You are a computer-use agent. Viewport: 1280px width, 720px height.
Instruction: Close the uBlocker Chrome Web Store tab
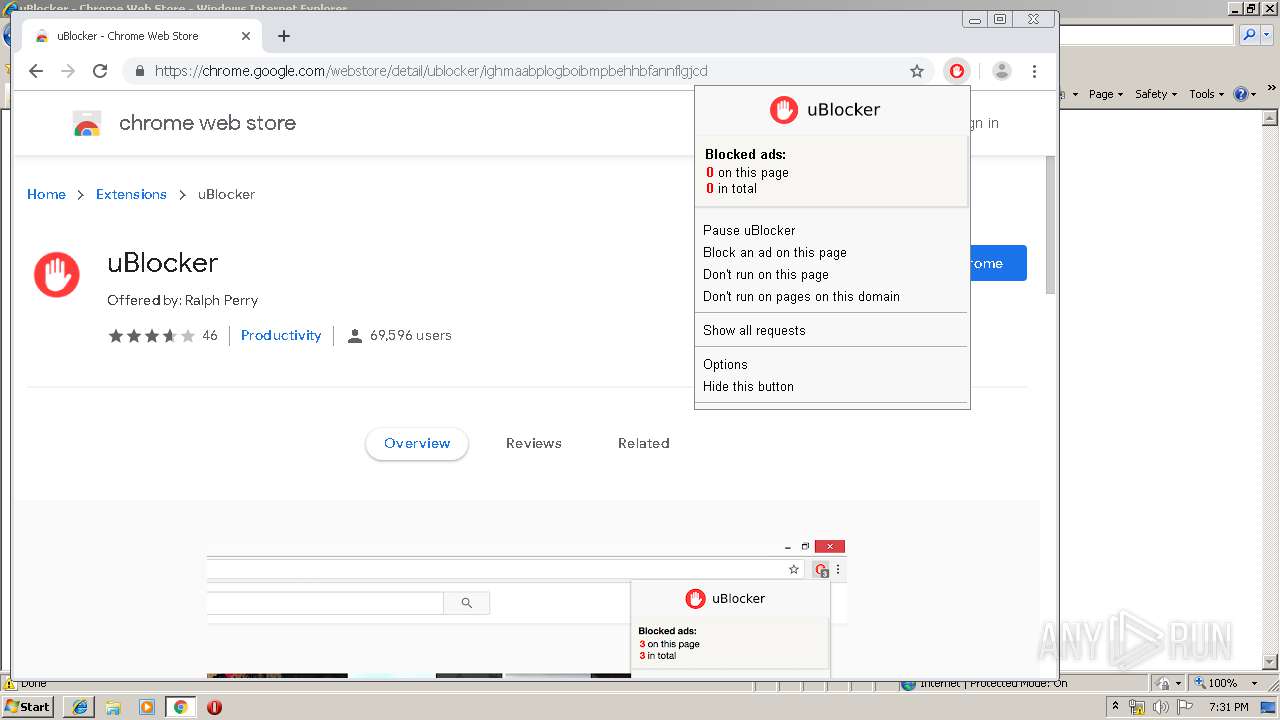(x=246, y=36)
